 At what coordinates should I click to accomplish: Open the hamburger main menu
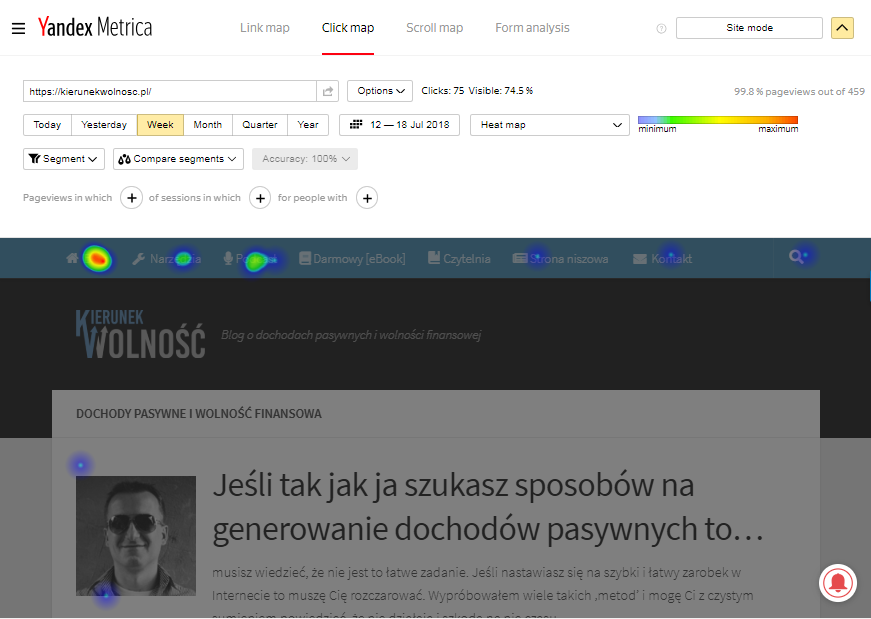click(x=18, y=28)
